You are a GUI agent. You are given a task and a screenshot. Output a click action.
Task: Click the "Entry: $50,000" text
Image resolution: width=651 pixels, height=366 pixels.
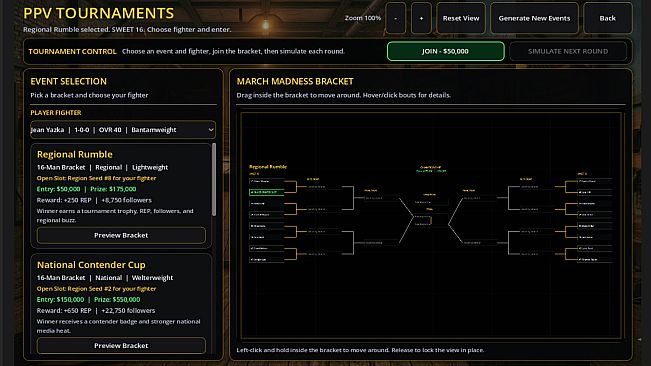[x=59, y=189]
